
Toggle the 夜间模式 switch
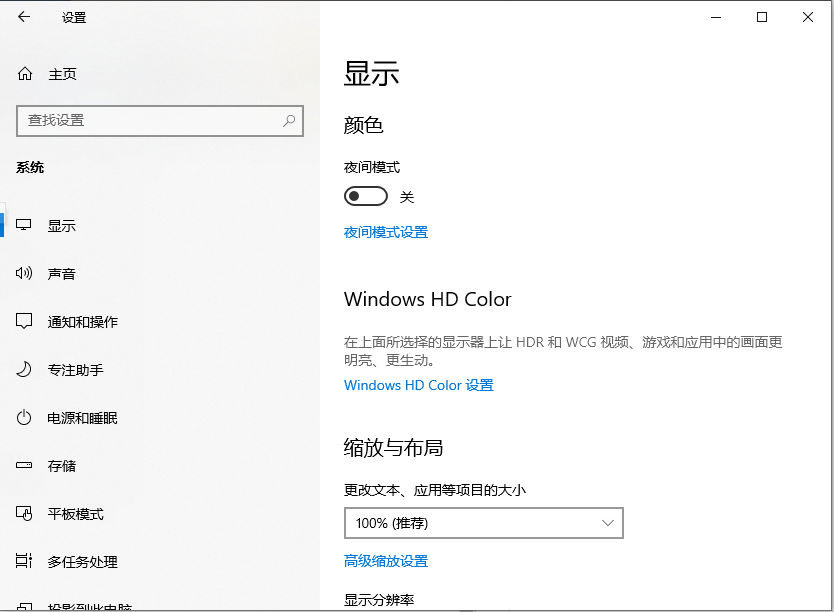click(x=365, y=197)
